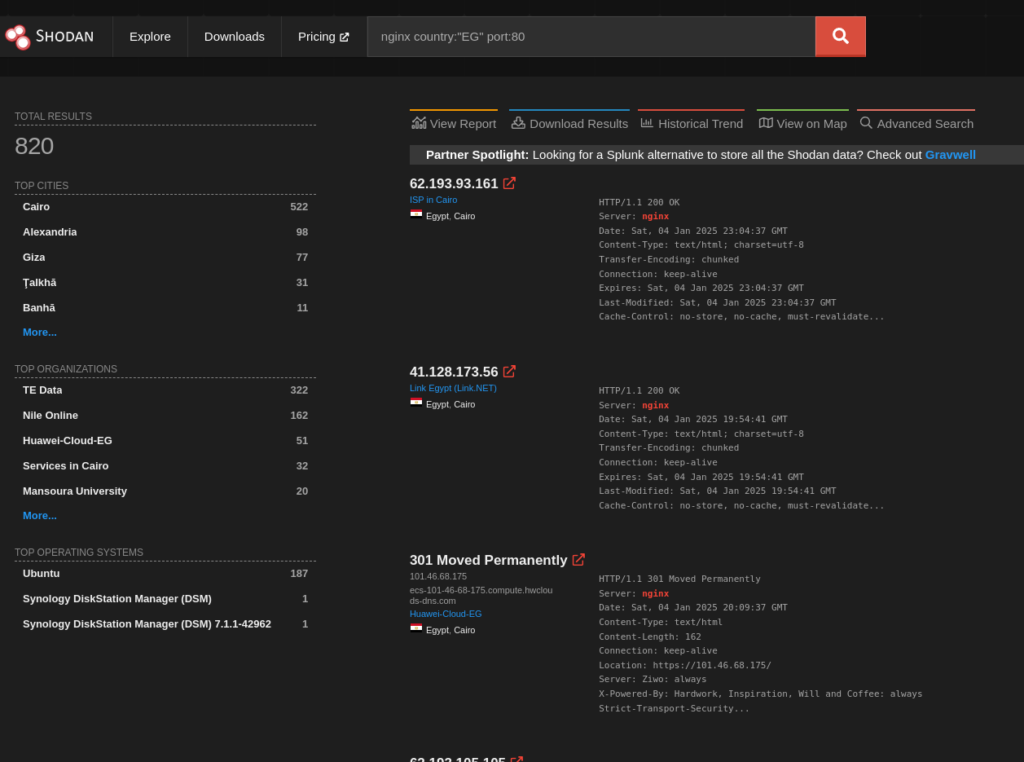Click the Advanced Search magnifier icon
This screenshot has height=762, width=1024.
coord(866,123)
